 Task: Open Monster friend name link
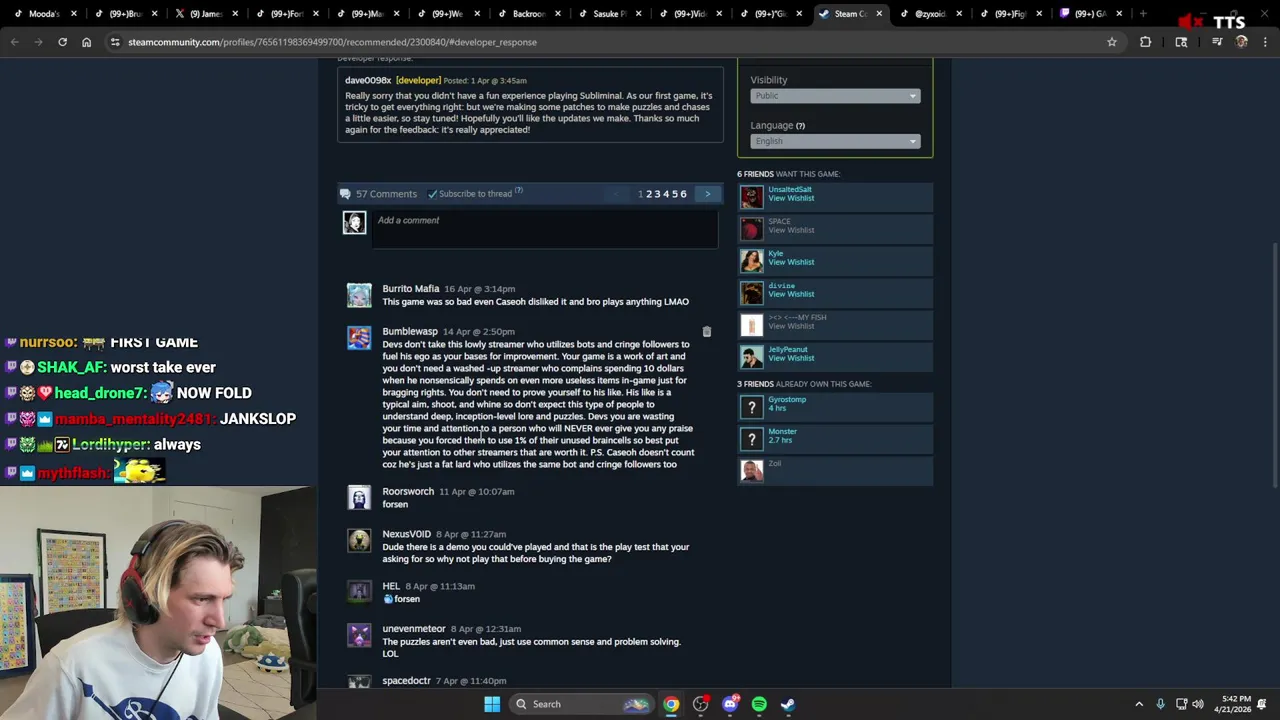click(782, 431)
